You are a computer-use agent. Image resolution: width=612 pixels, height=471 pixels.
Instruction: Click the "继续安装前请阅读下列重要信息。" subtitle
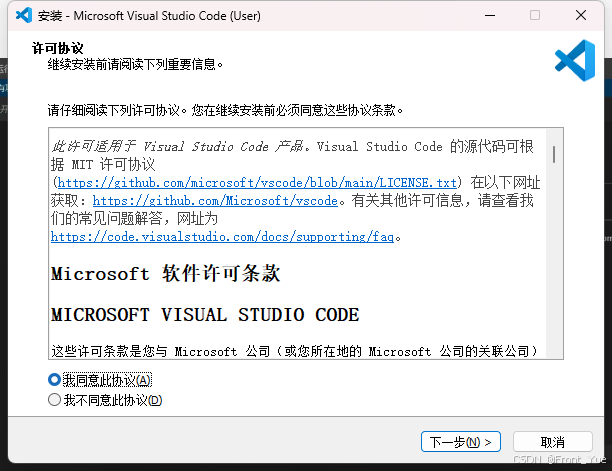[x=135, y=64]
